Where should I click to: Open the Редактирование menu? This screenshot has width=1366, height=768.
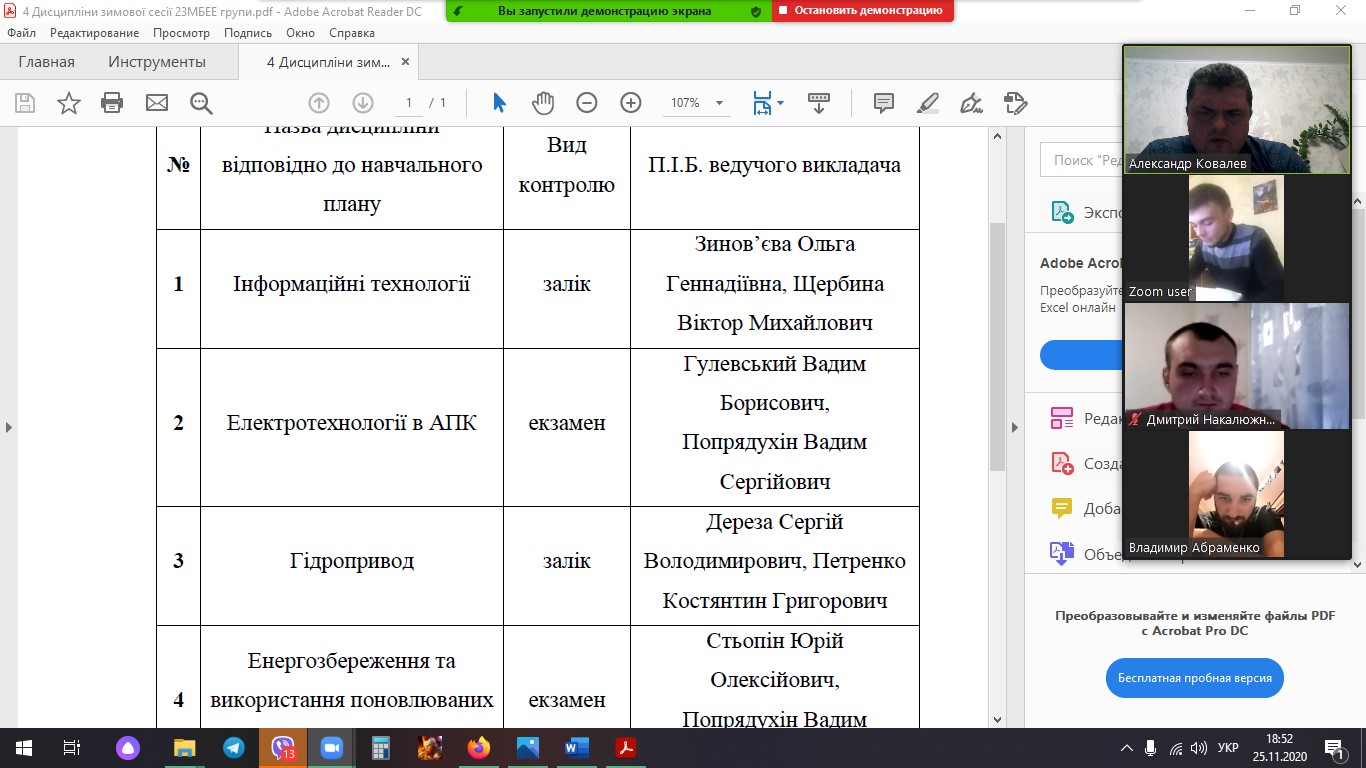coord(94,33)
